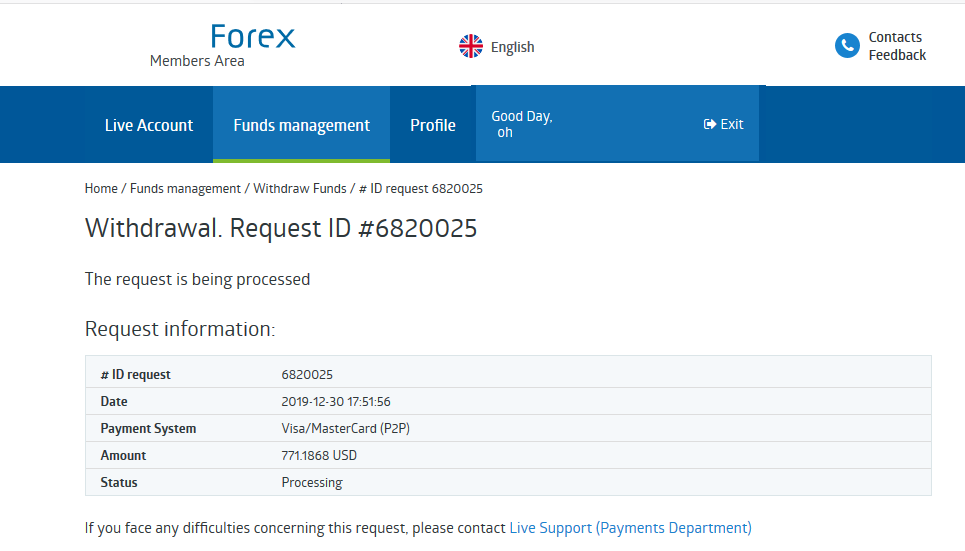Click the Exit link

click(732, 124)
